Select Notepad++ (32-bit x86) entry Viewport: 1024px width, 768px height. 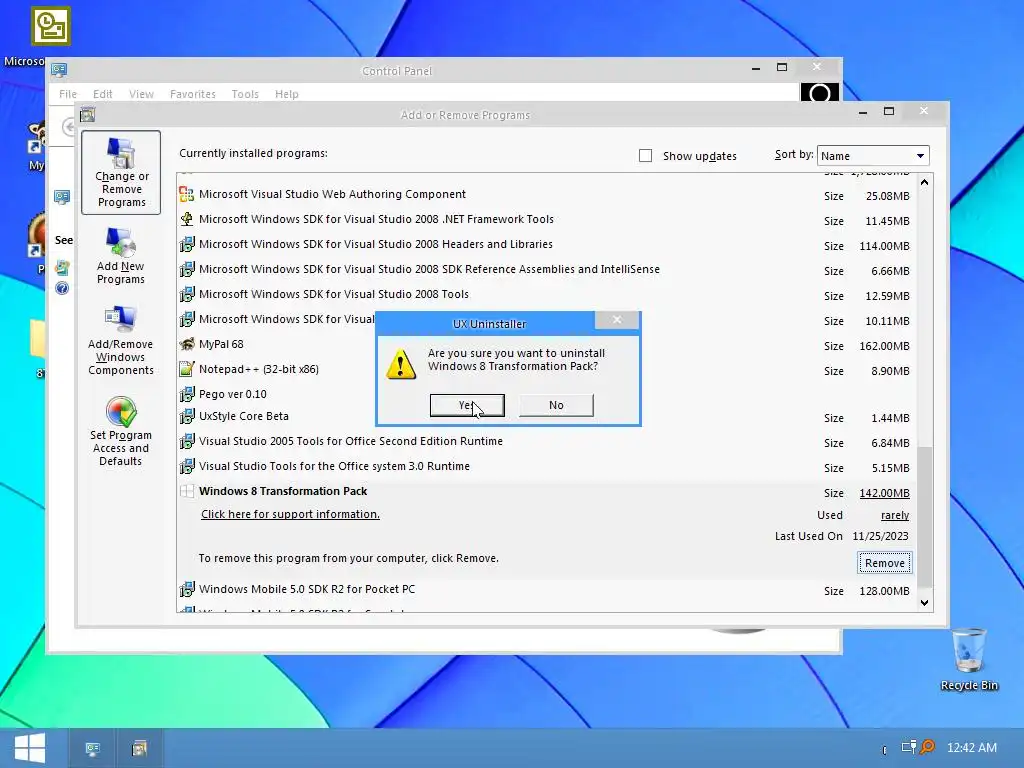259,369
